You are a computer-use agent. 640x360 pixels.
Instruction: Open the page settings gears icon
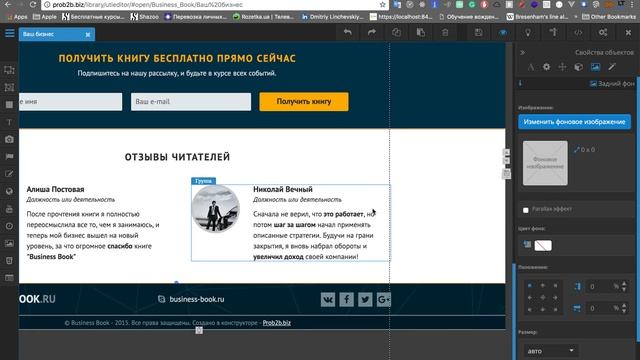(603, 33)
